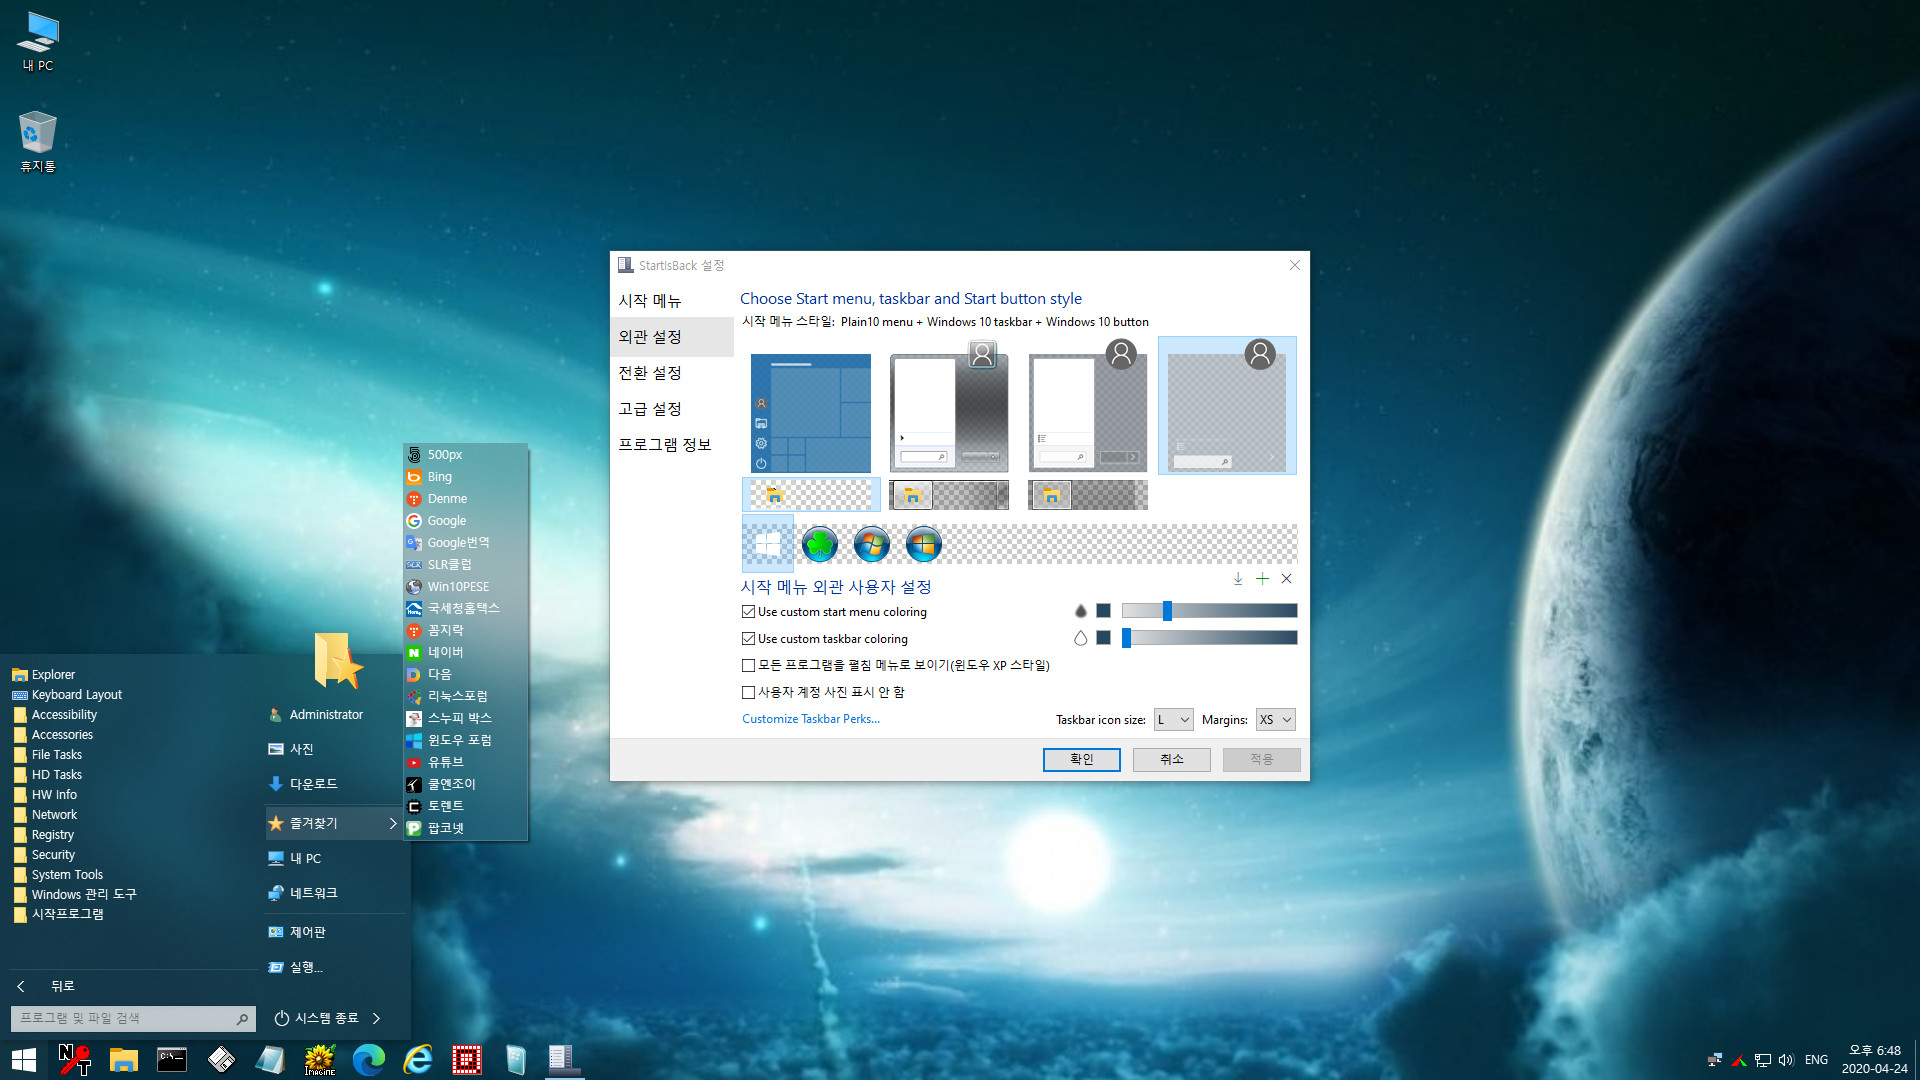
Task: Click the taskbar color swatch
Action: pos(1103,638)
